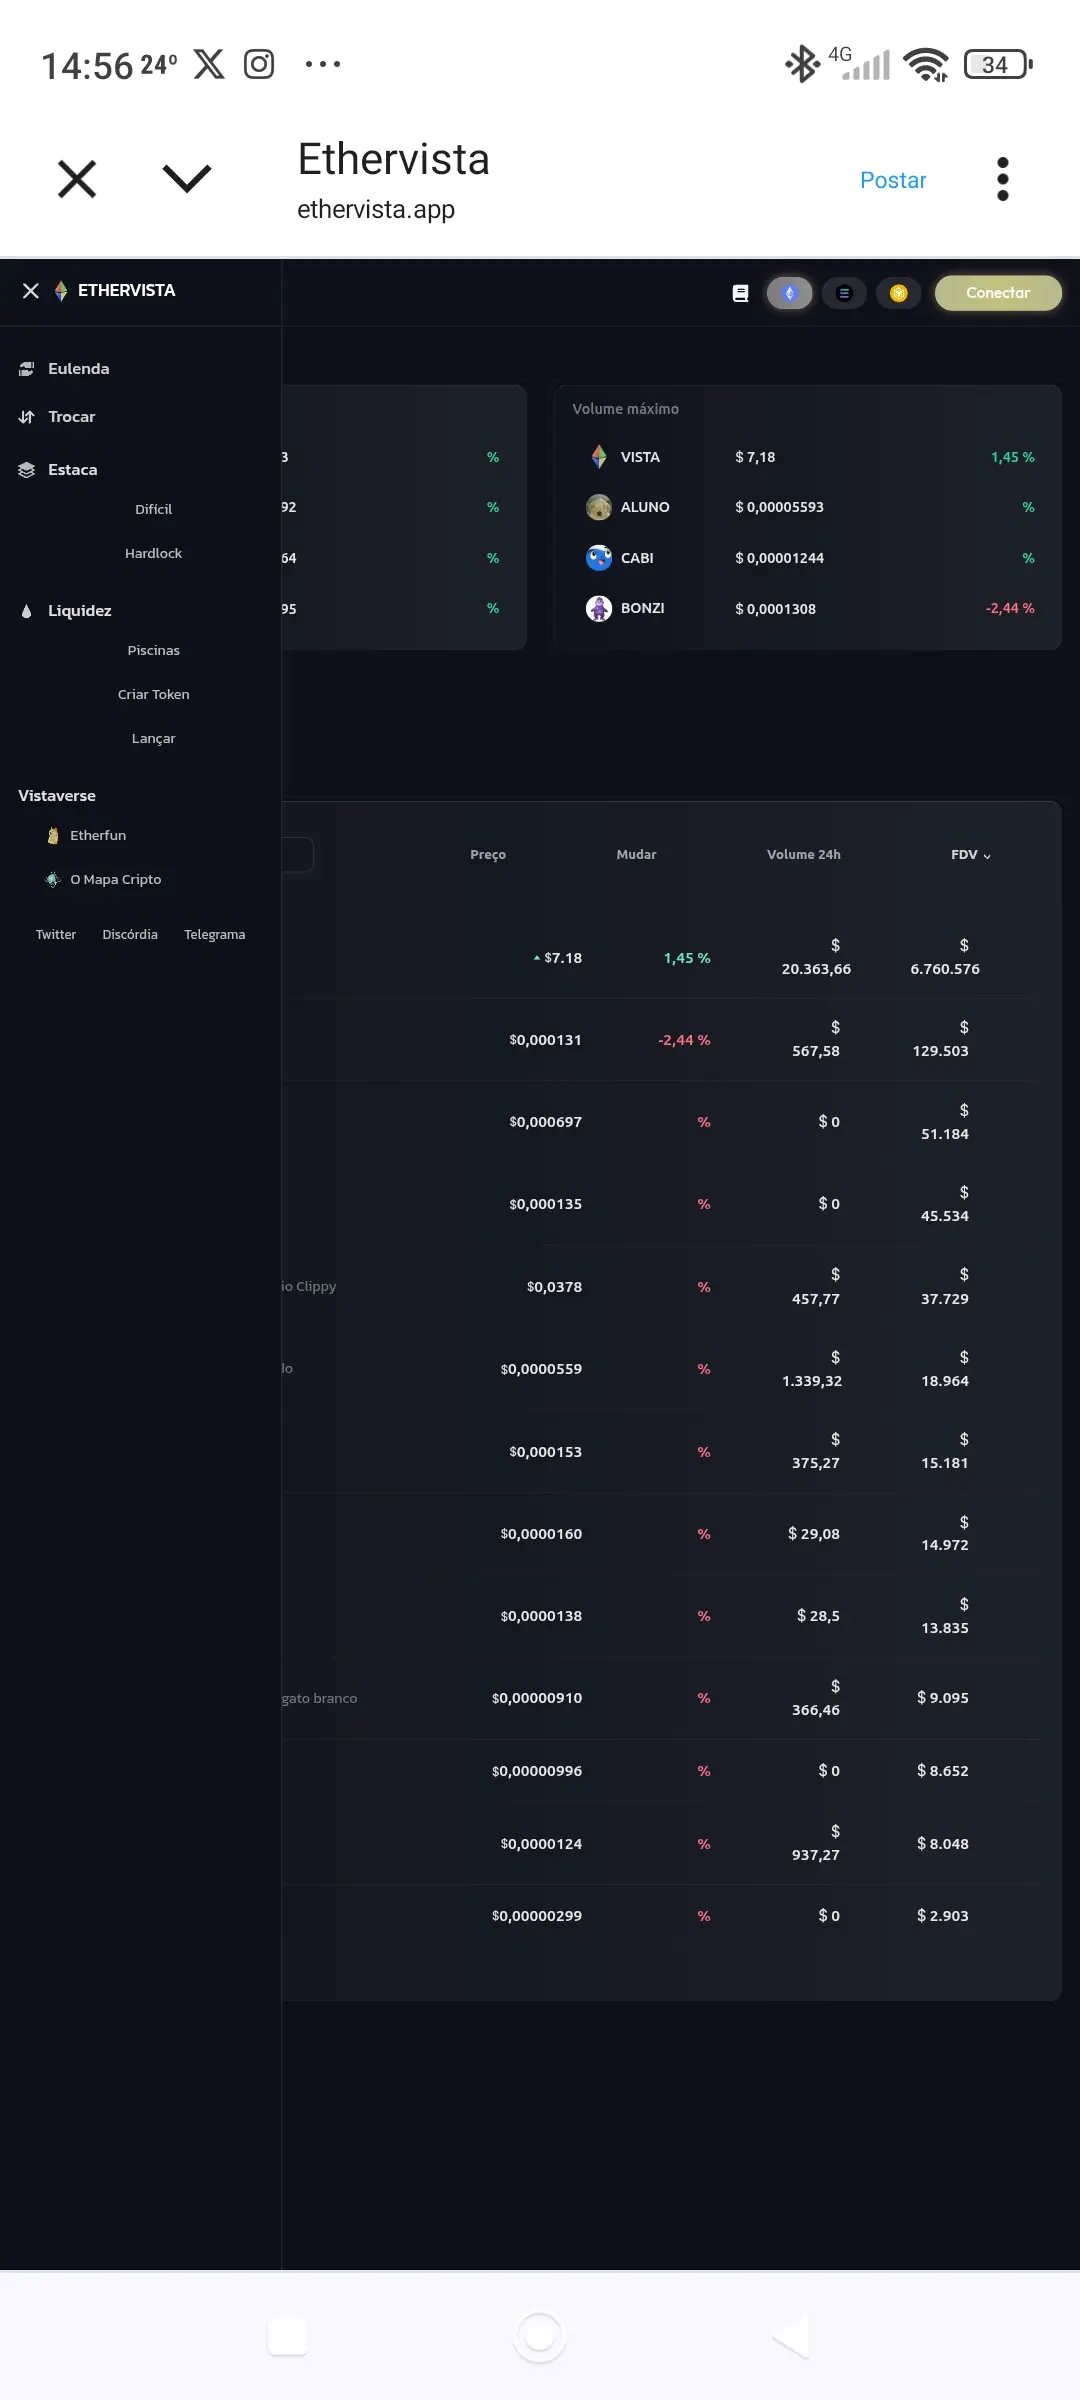Viewport: 1080px width, 2400px height.
Task: Open Criar Token page
Action: pyautogui.click(x=153, y=694)
